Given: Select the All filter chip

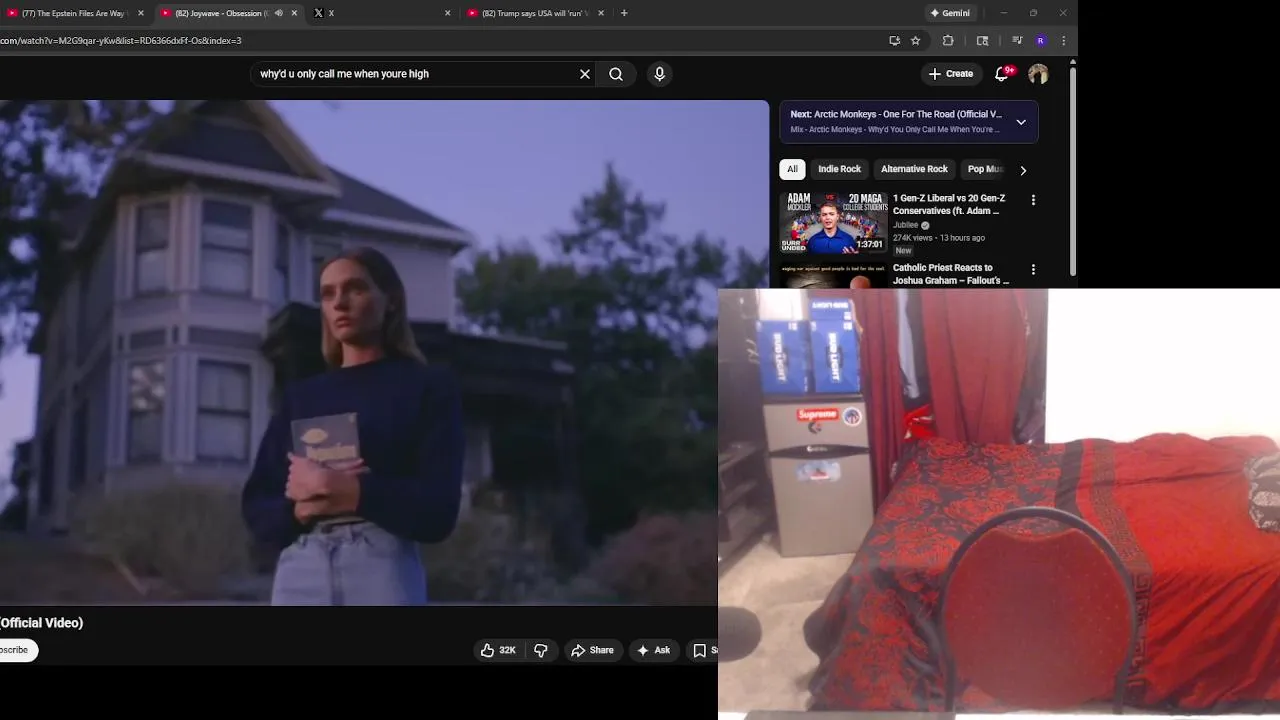Looking at the screenshot, I should click(792, 169).
